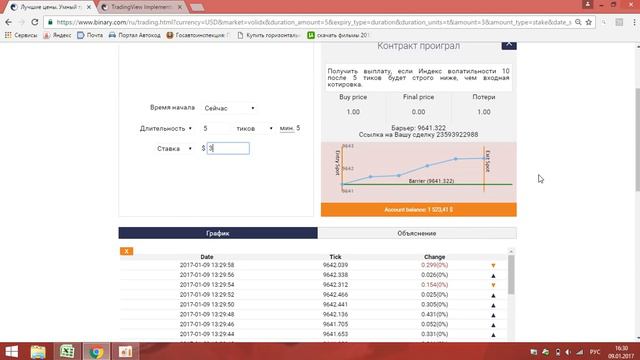Image resolution: width=640 pixels, height=360 pixels.
Task: Click the up arrow in 13:29:48 row
Action: click(x=493, y=315)
